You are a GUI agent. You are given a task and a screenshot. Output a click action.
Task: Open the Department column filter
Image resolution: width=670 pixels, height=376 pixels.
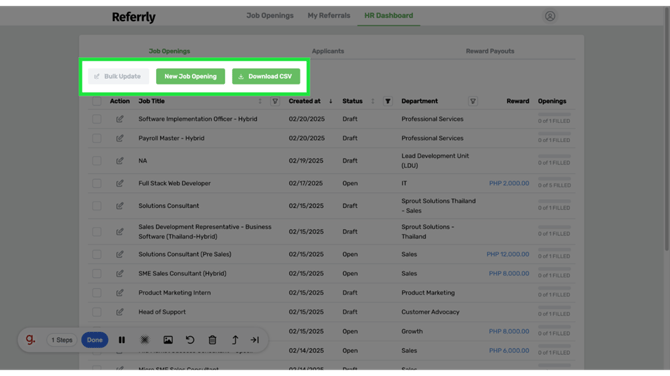tap(473, 101)
